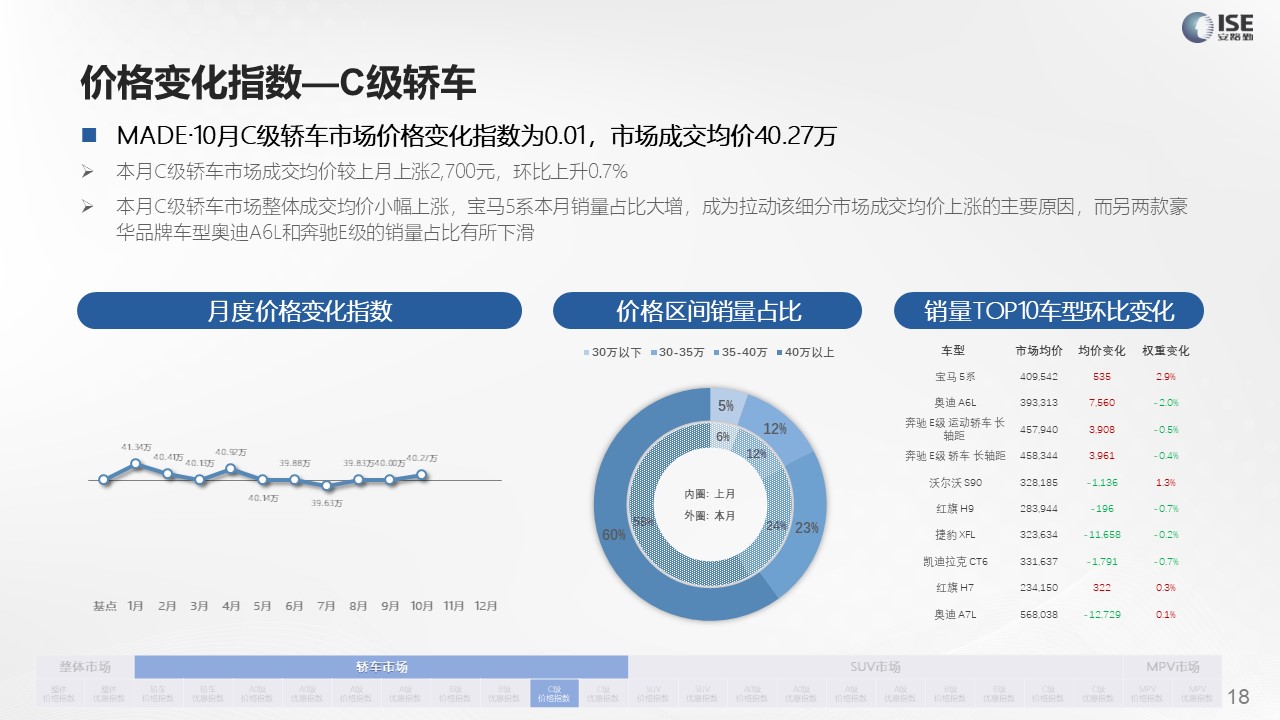Open the MPV市场 navigation section
Screen dimensions: 1280x720
coord(1173,667)
